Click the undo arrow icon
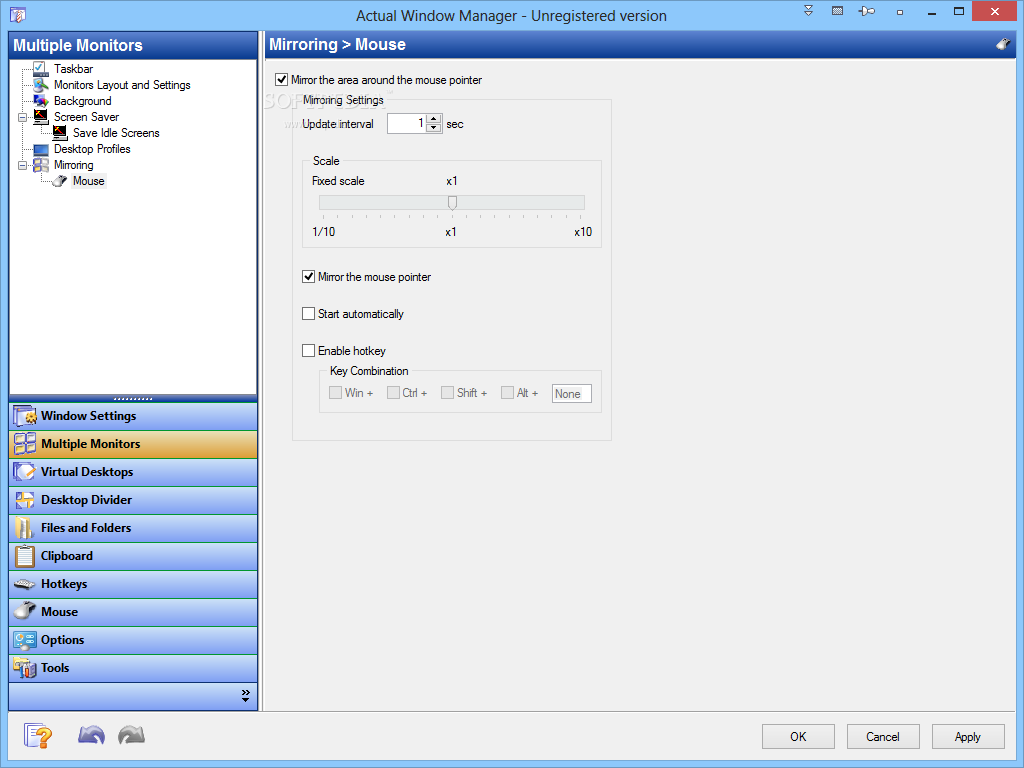Image resolution: width=1024 pixels, height=768 pixels. point(91,735)
